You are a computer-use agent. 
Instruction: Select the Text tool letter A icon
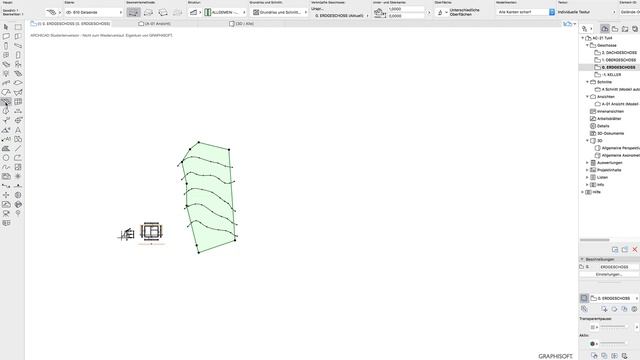tap(18, 130)
